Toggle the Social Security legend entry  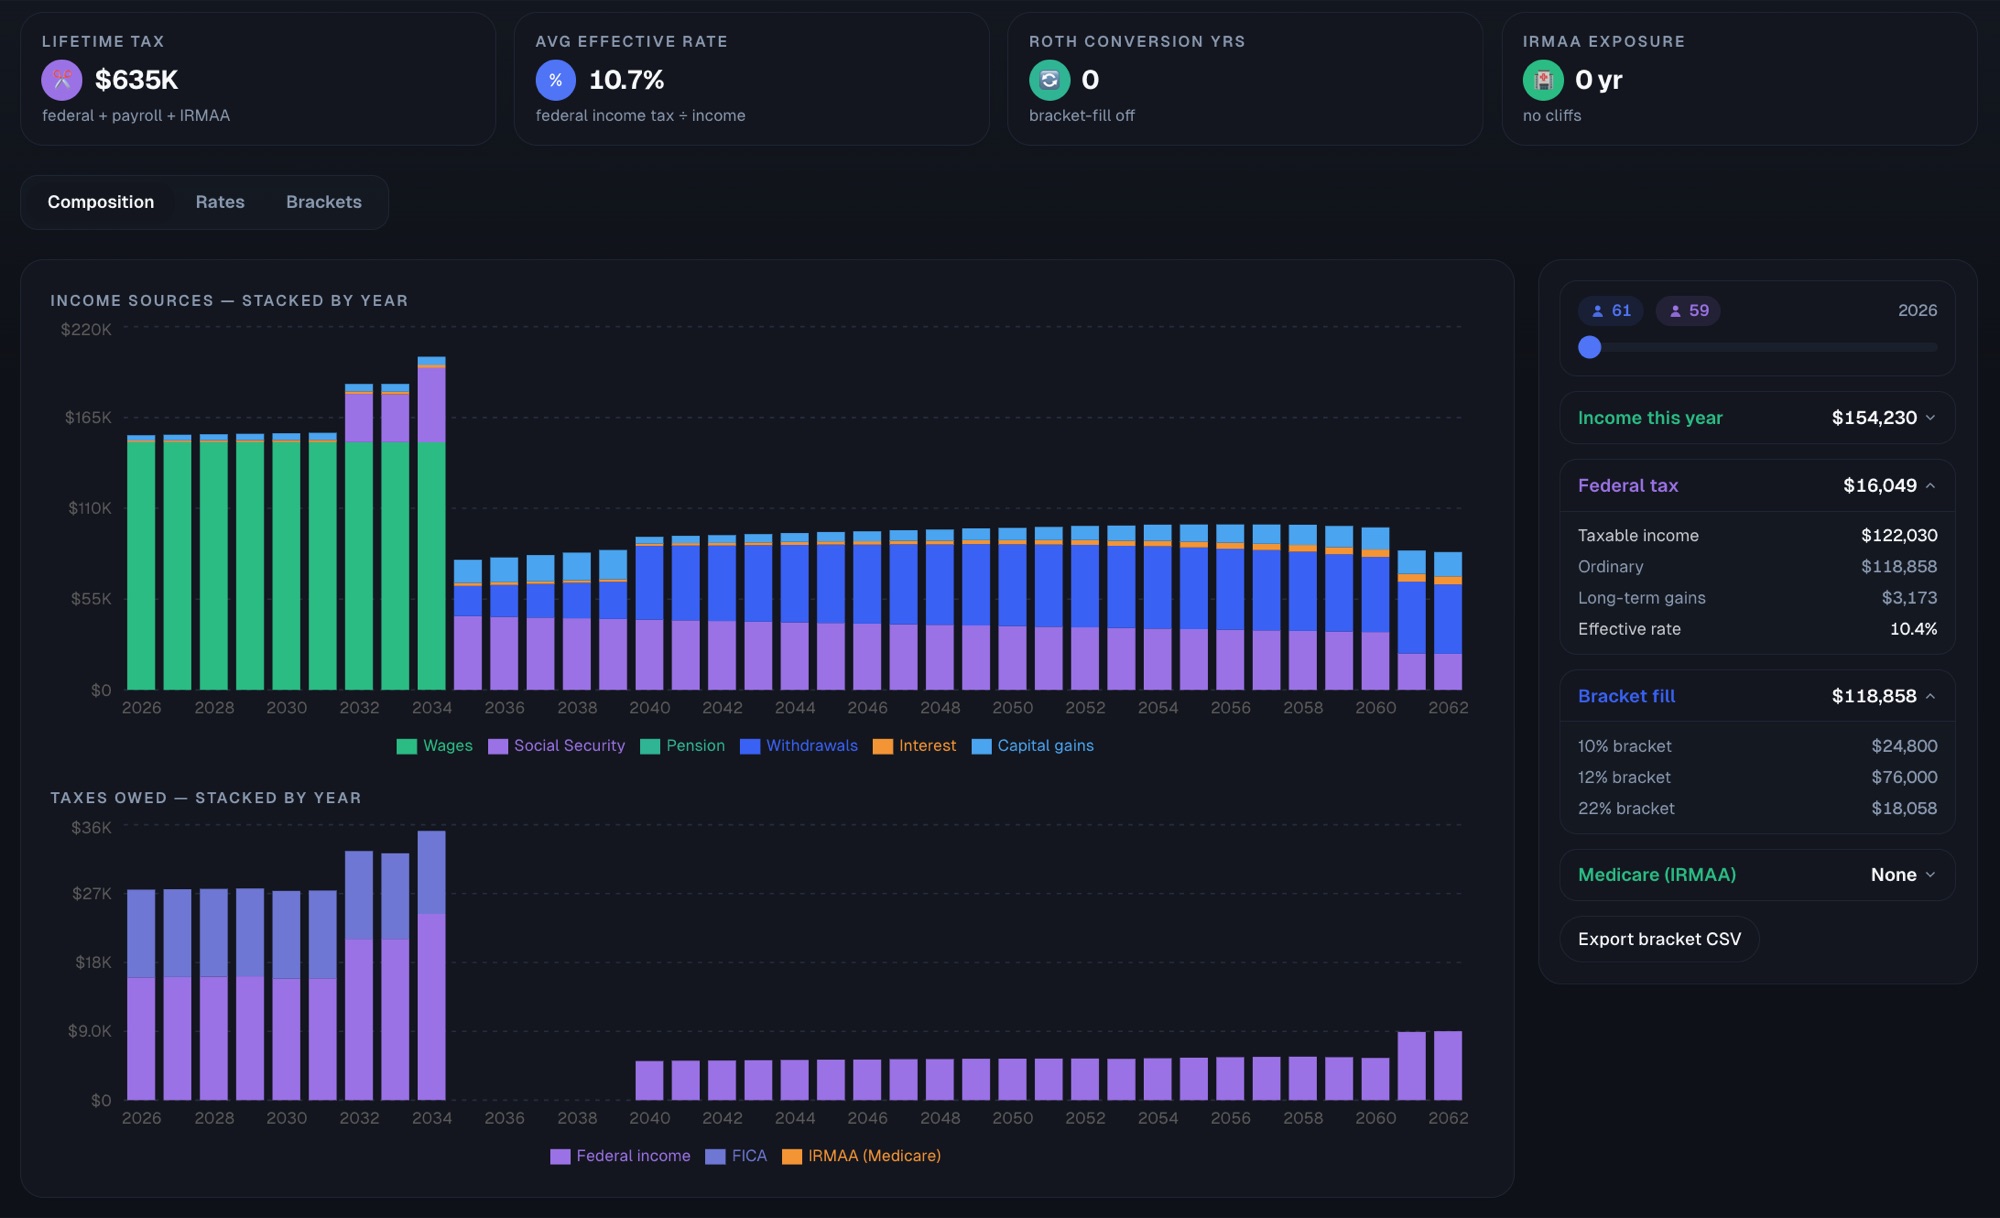(557, 746)
